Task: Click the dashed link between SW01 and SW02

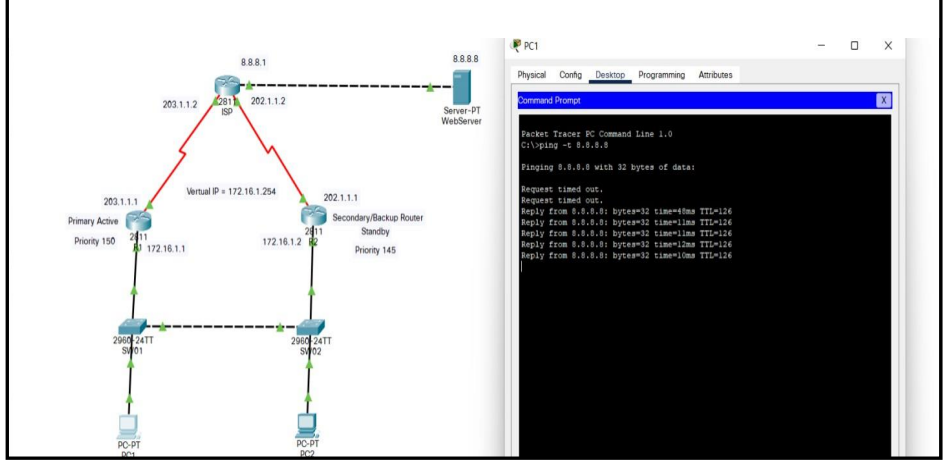Action: pos(221,327)
